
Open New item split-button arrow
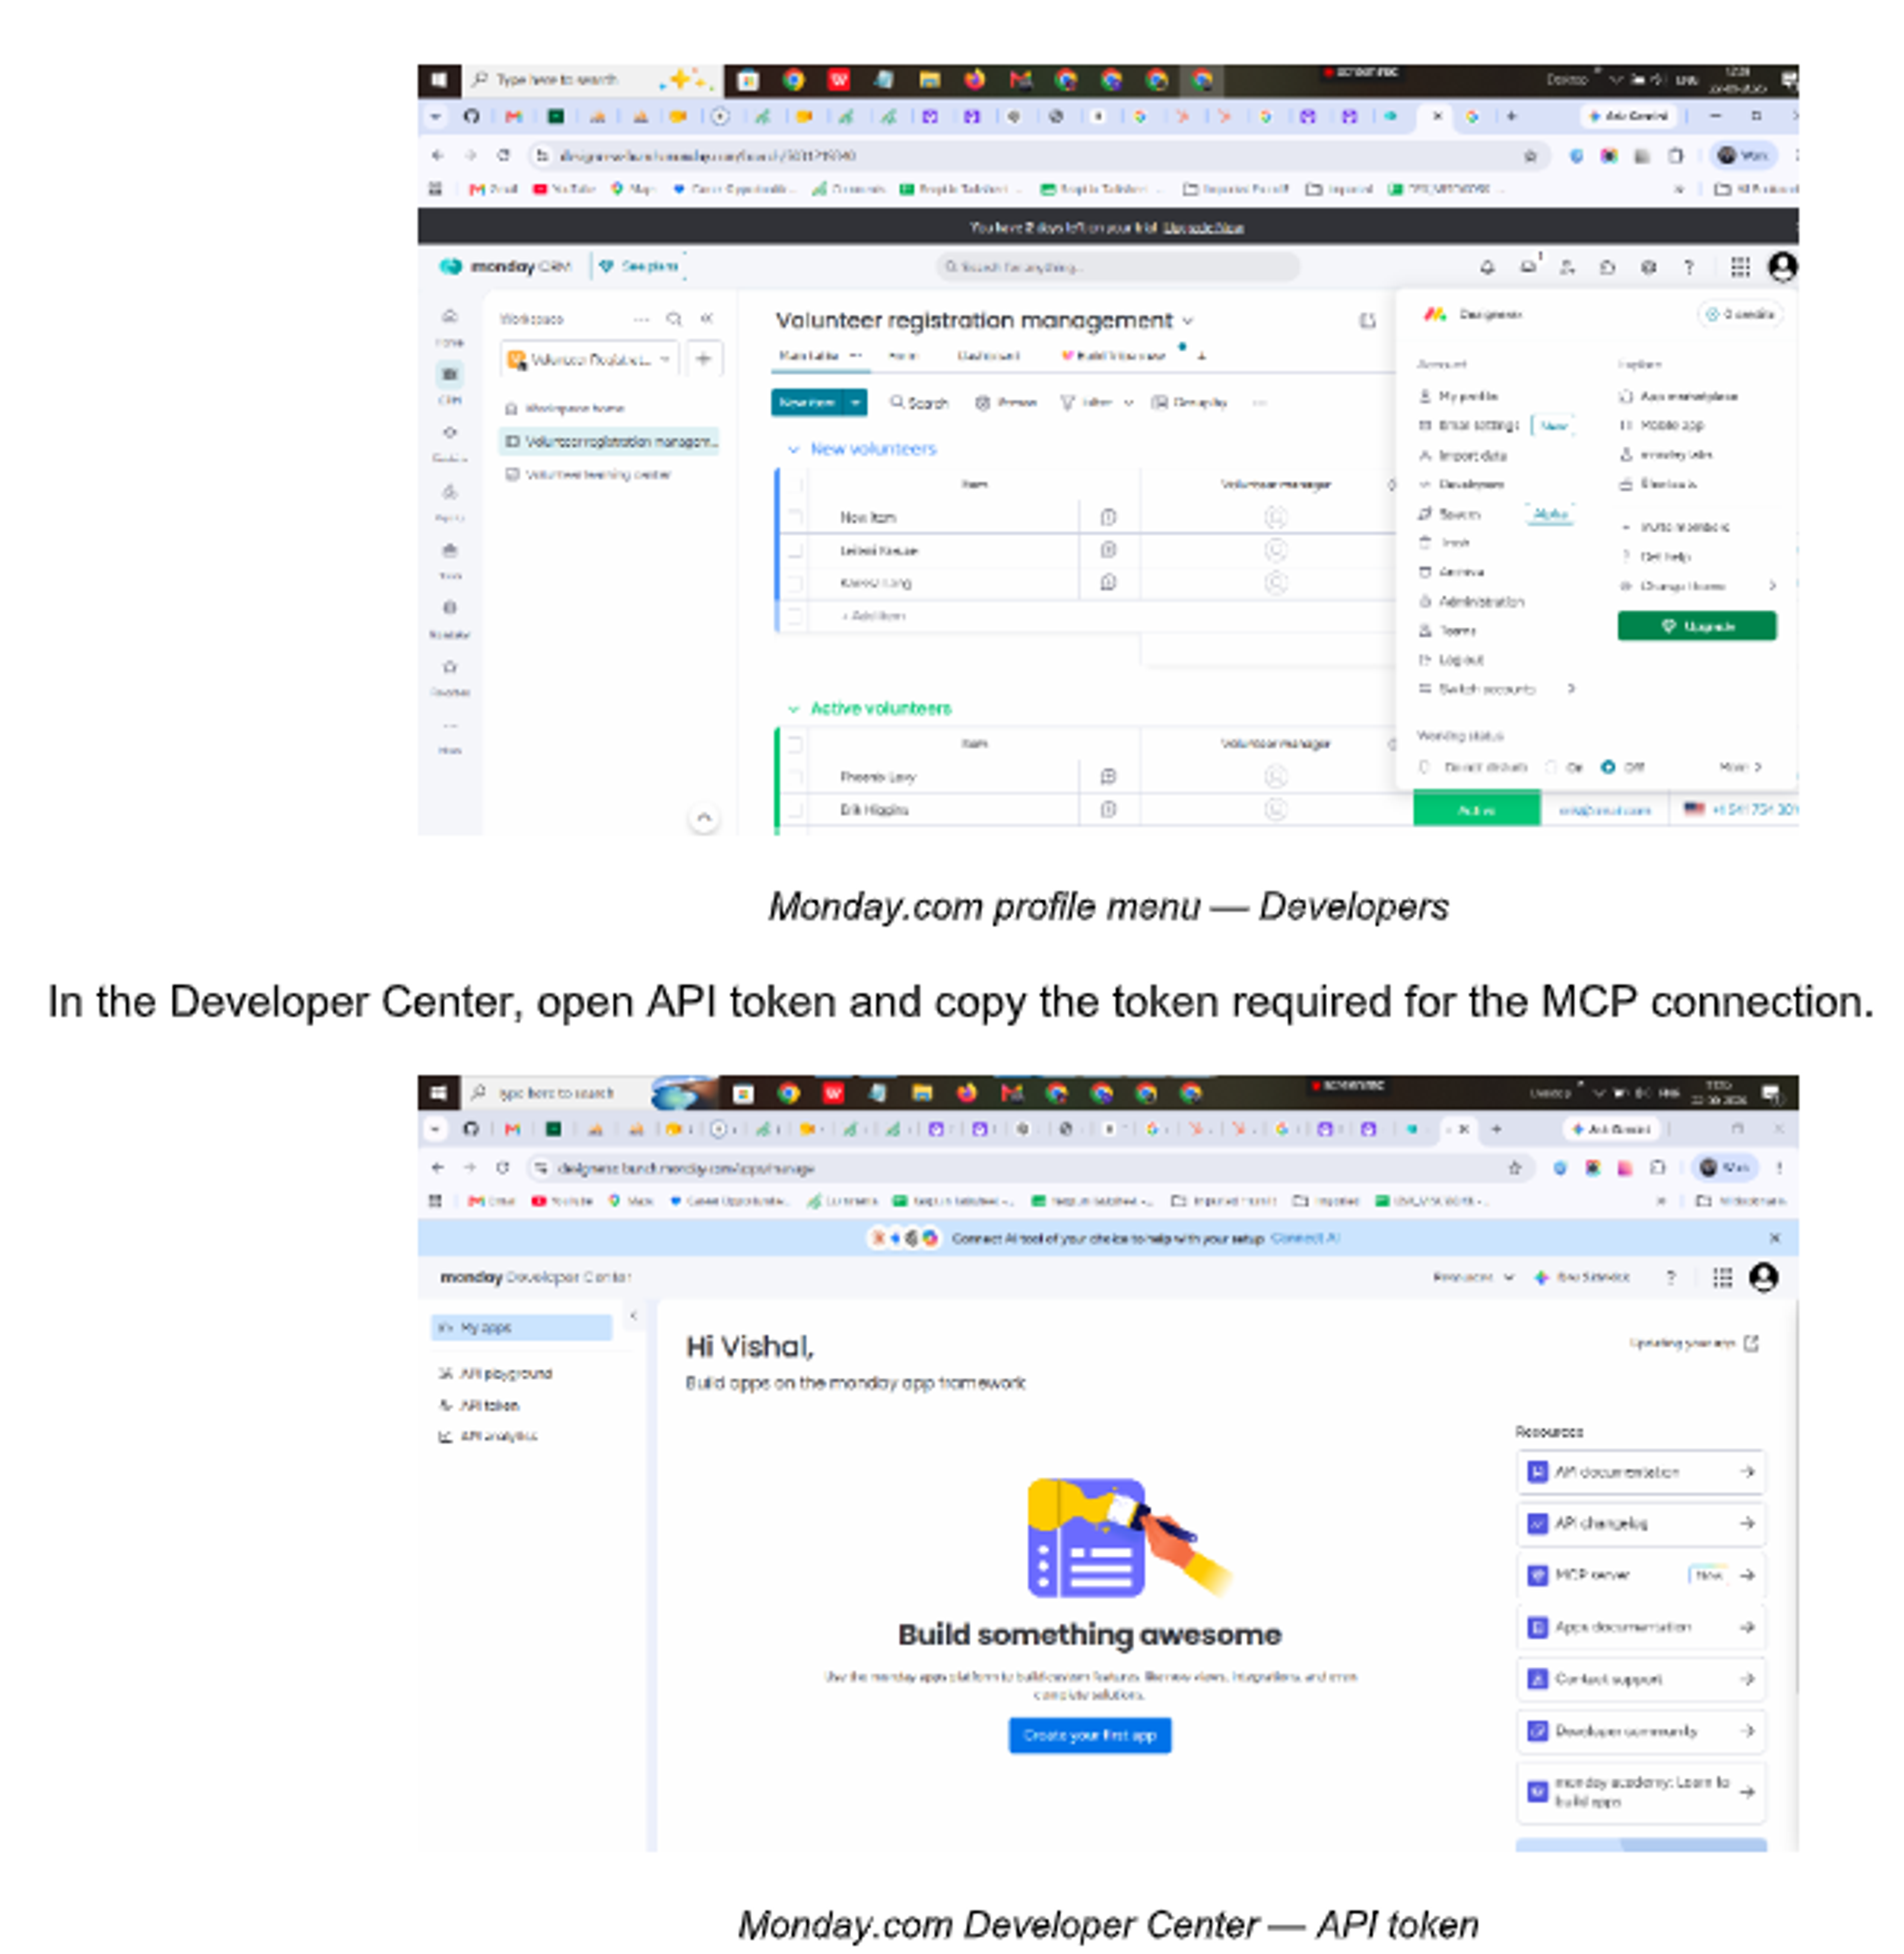(856, 402)
